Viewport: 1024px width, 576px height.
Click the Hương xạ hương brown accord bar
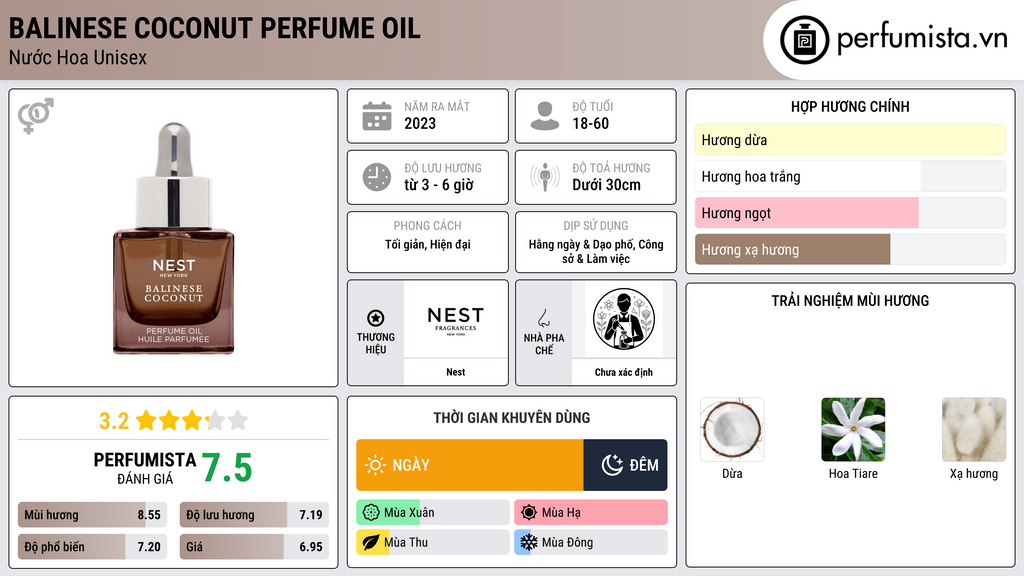(850, 249)
